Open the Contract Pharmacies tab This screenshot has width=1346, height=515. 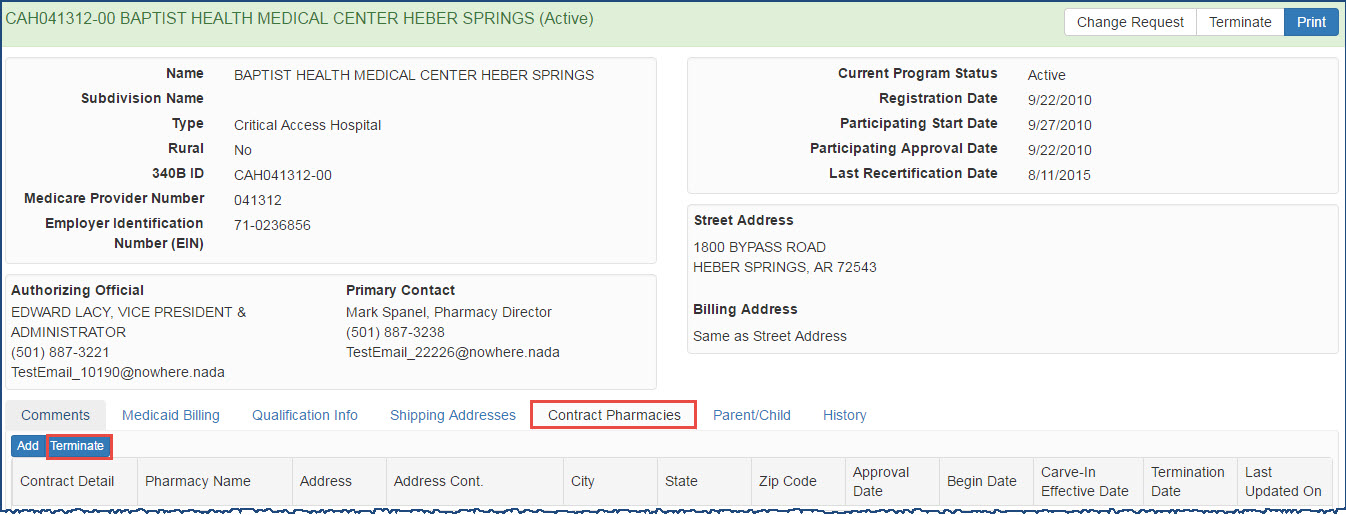pos(614,415)
